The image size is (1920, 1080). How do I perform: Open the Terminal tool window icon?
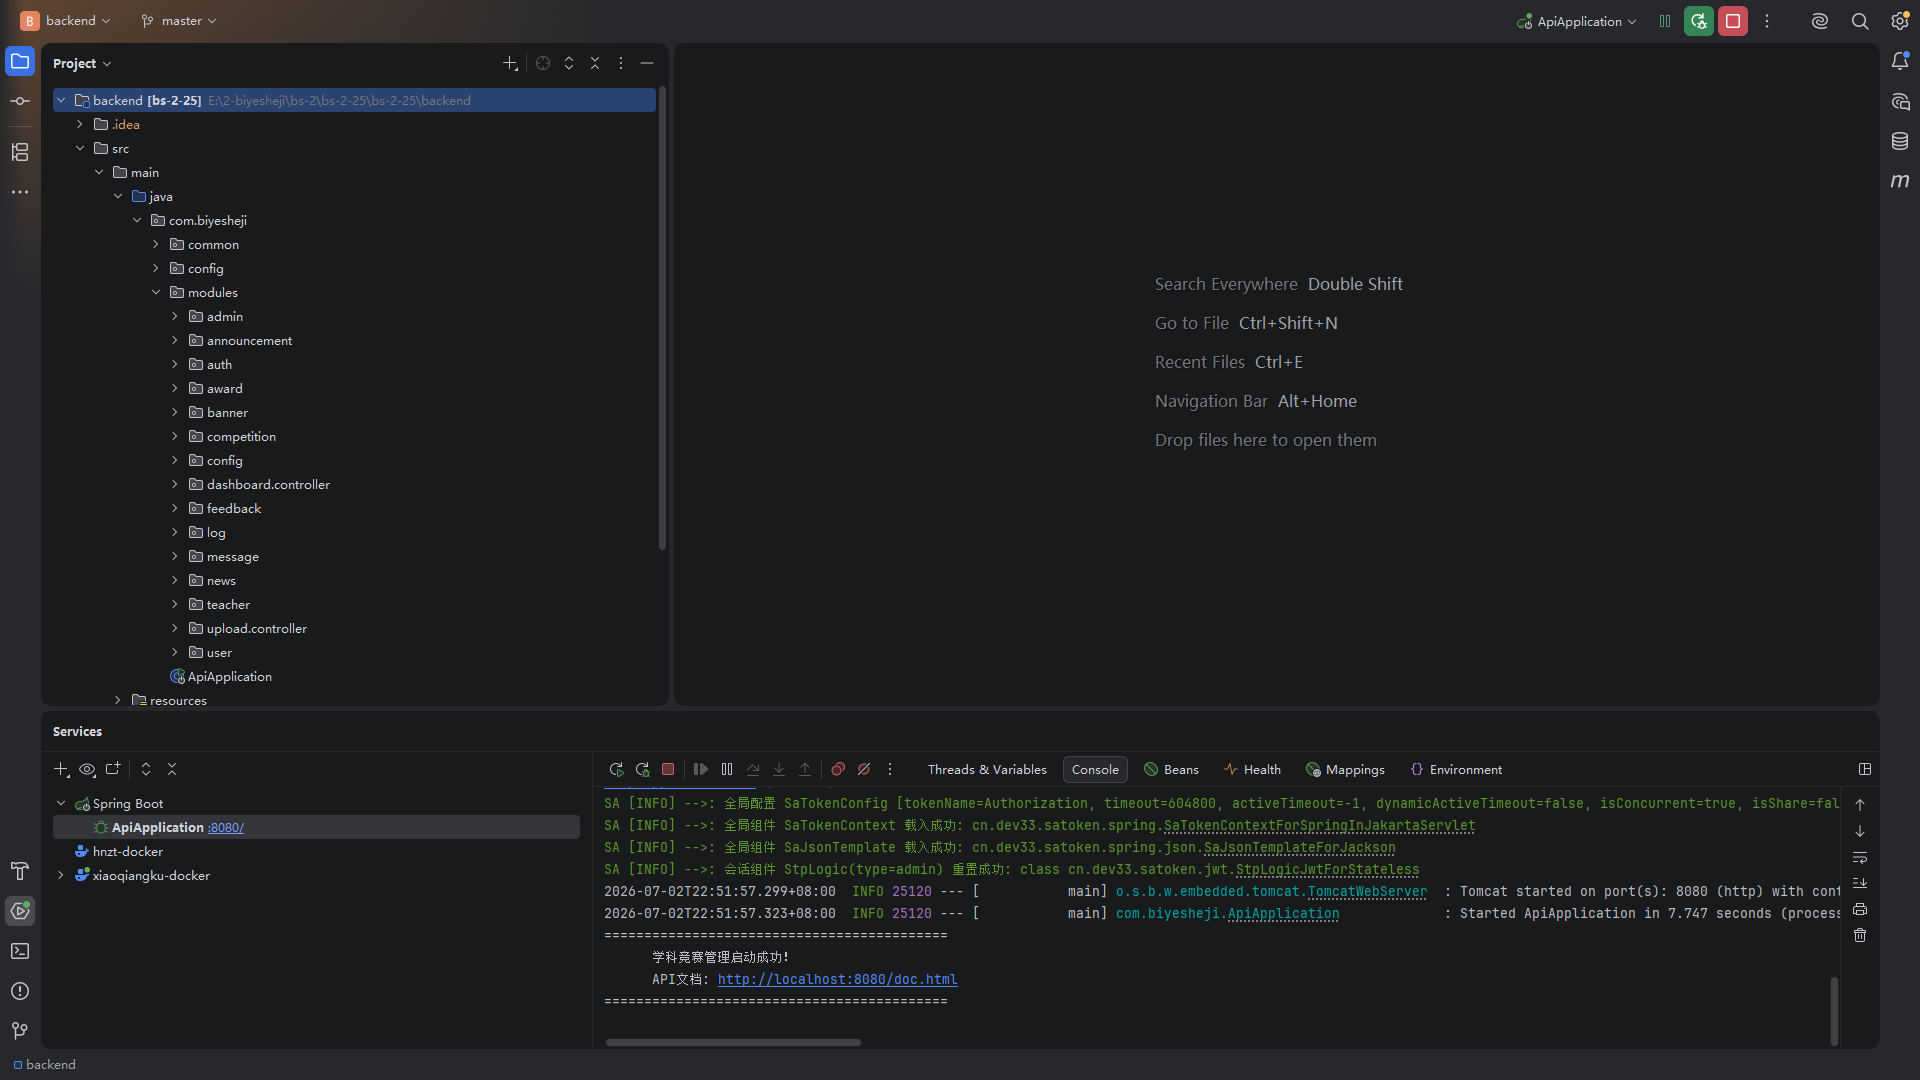pos(20,951)
